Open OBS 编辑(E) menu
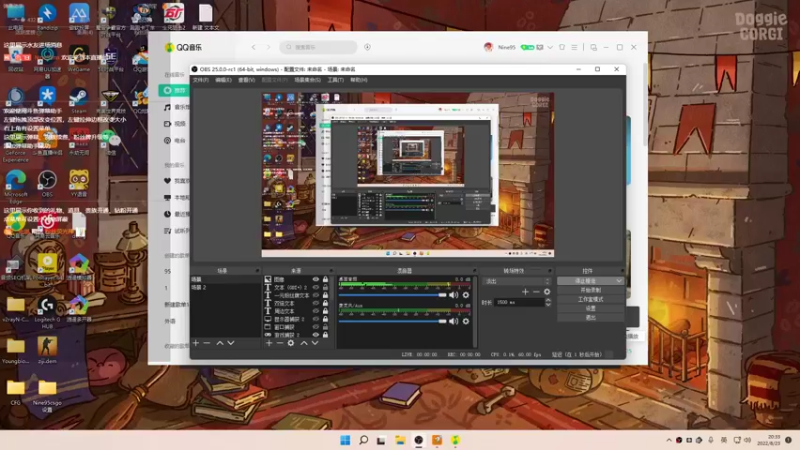Screen dimensions: 800x450 click(223, 80)
